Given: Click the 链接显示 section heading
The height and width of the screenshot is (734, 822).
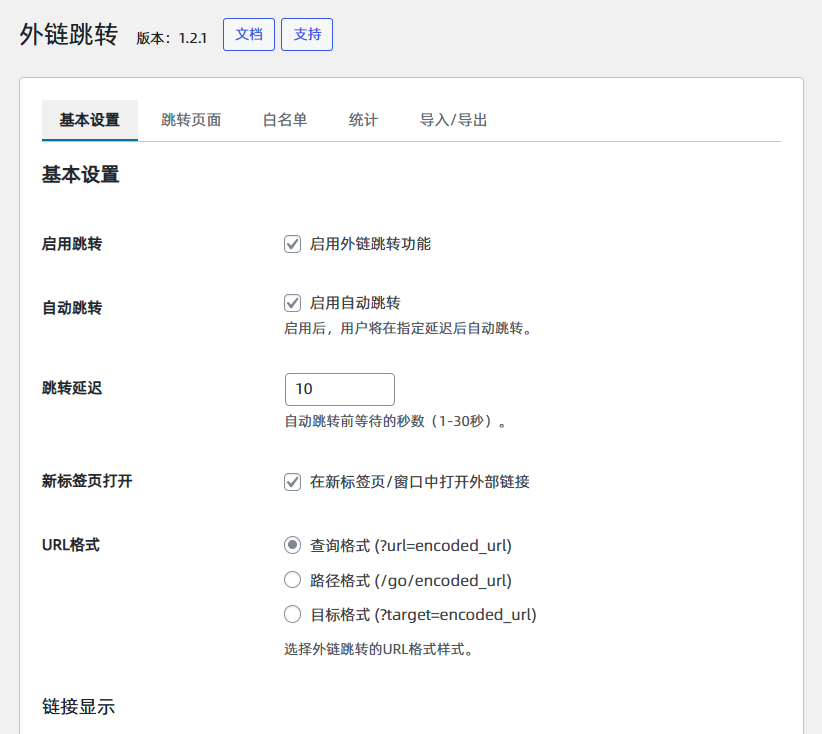Looking at the screenshot, I should tap(78, 706).
